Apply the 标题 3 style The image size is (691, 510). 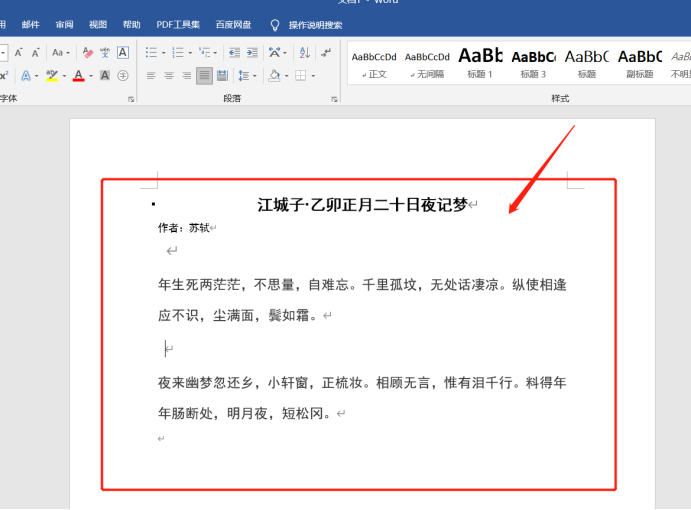533,64
